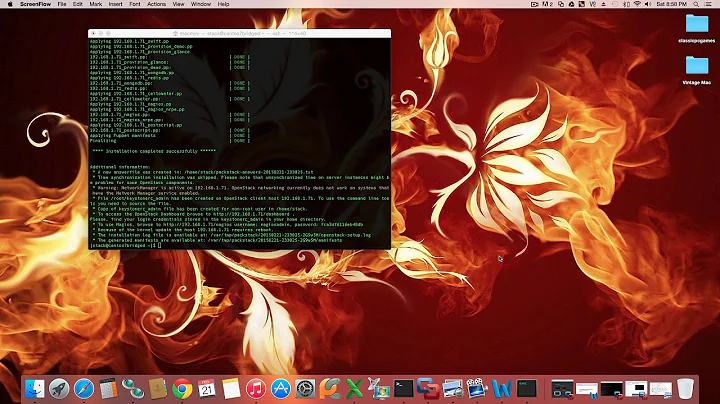Open the Help menu
Viewport: 720px width, 404px height.
pos(223,4)
